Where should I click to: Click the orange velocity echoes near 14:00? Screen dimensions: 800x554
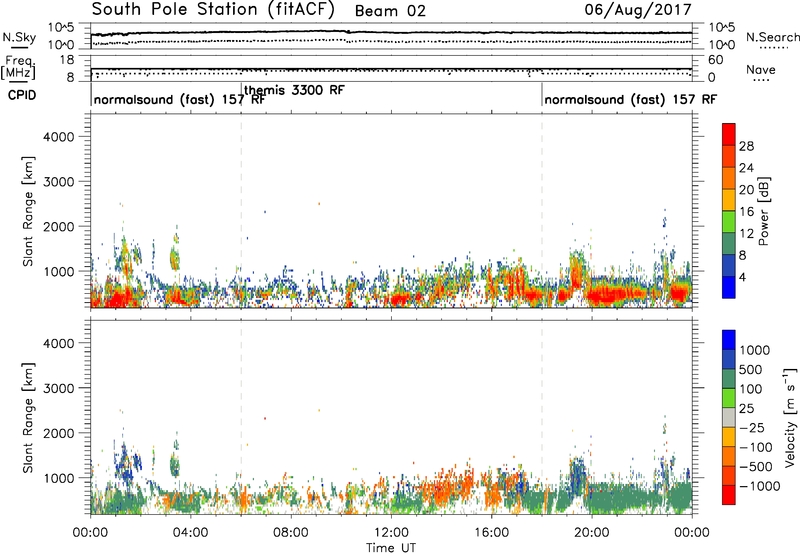(445, 485)
